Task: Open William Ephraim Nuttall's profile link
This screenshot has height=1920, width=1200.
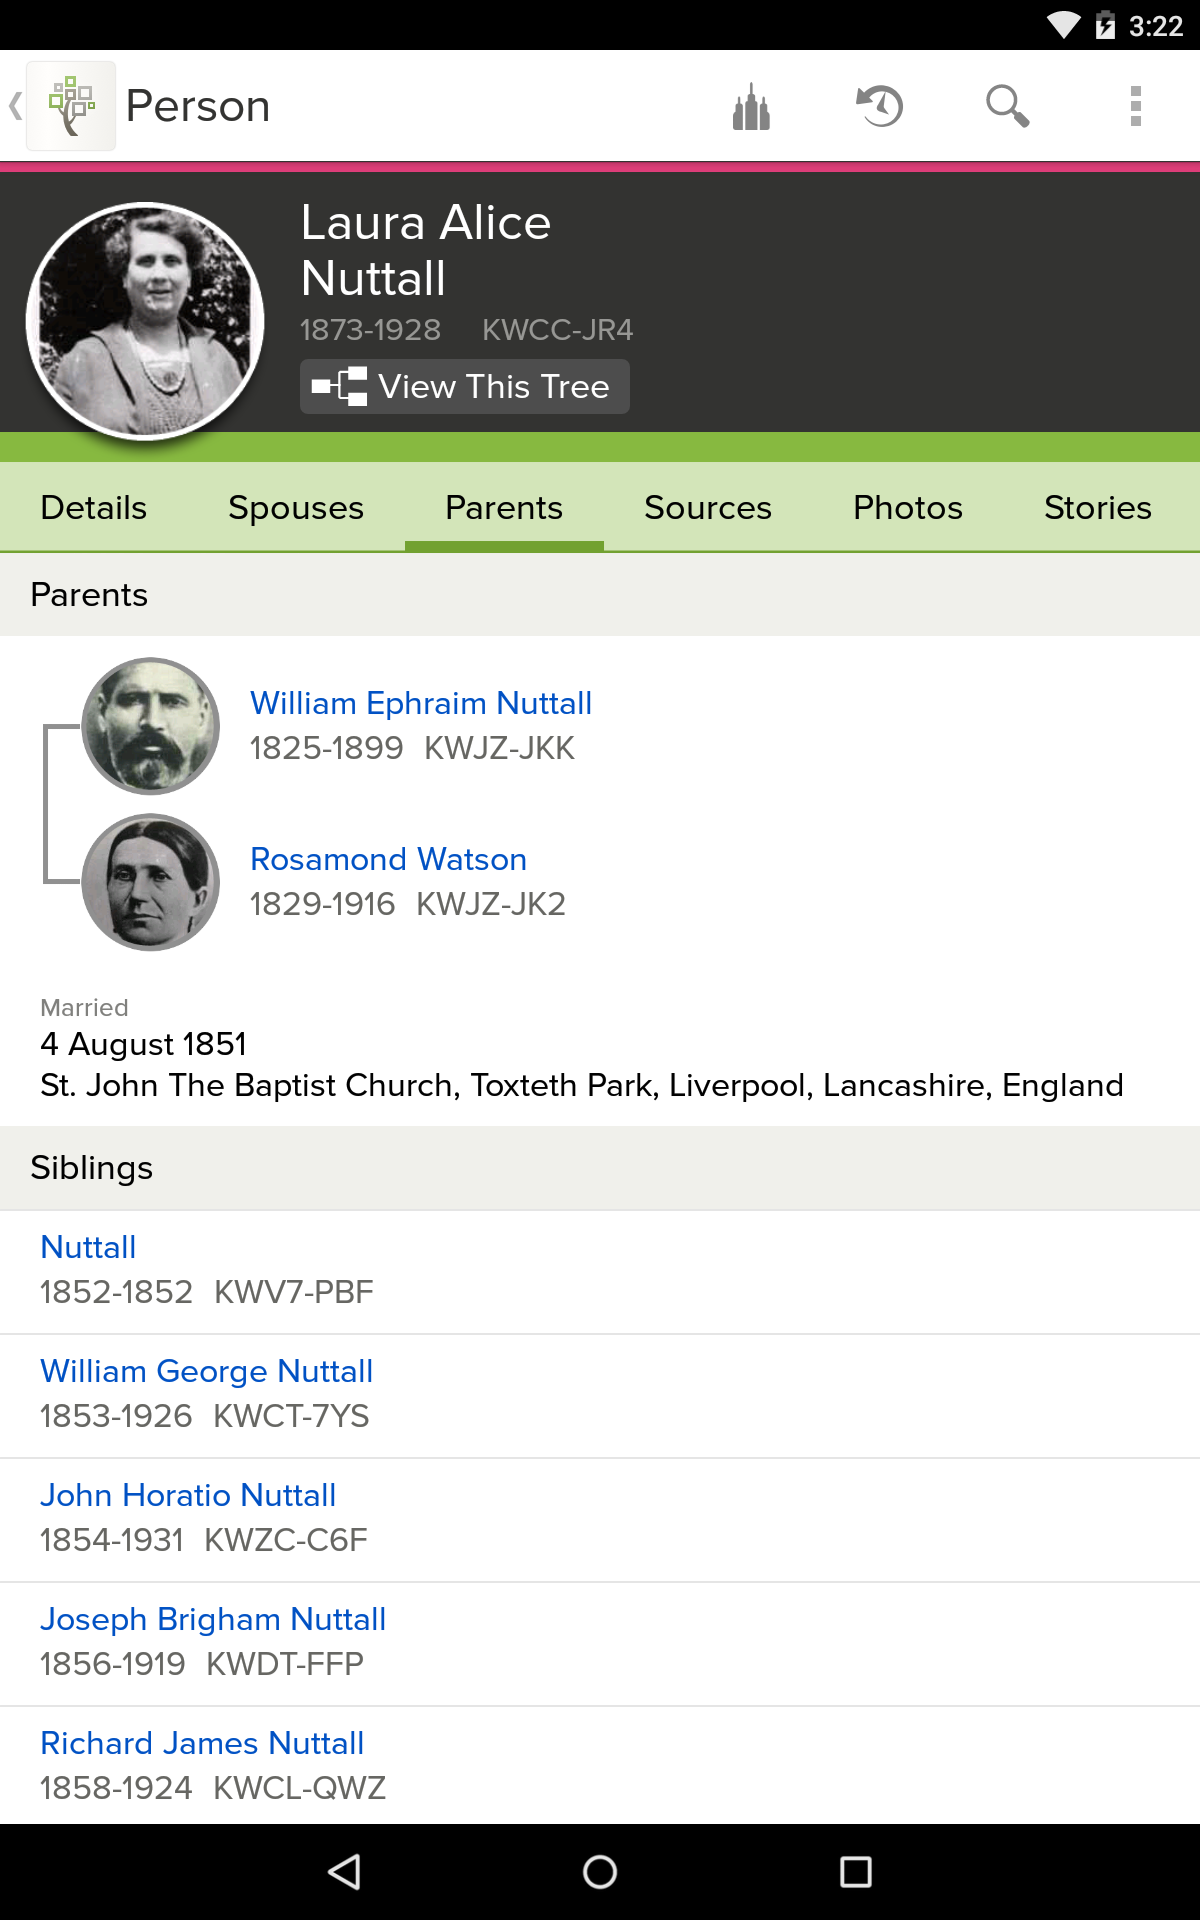Action: coord(421,703)
